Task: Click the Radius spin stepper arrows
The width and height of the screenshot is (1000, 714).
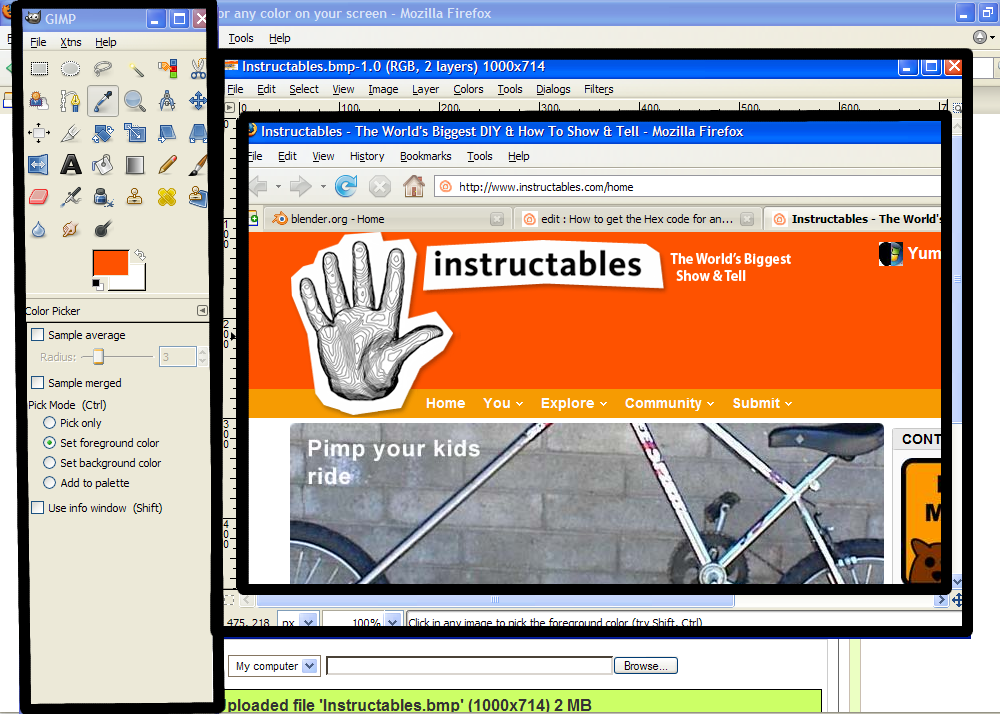Action: point(203,356)
